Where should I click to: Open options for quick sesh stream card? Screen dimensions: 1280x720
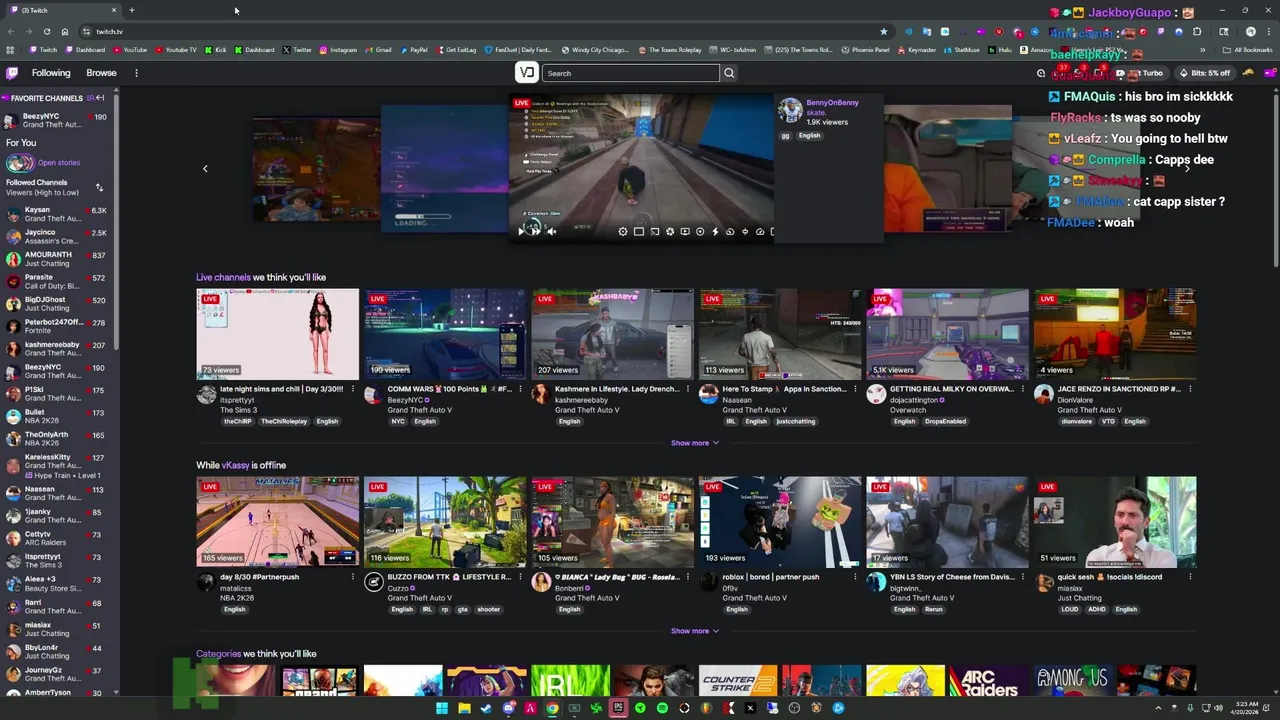tap(1190, 577)
